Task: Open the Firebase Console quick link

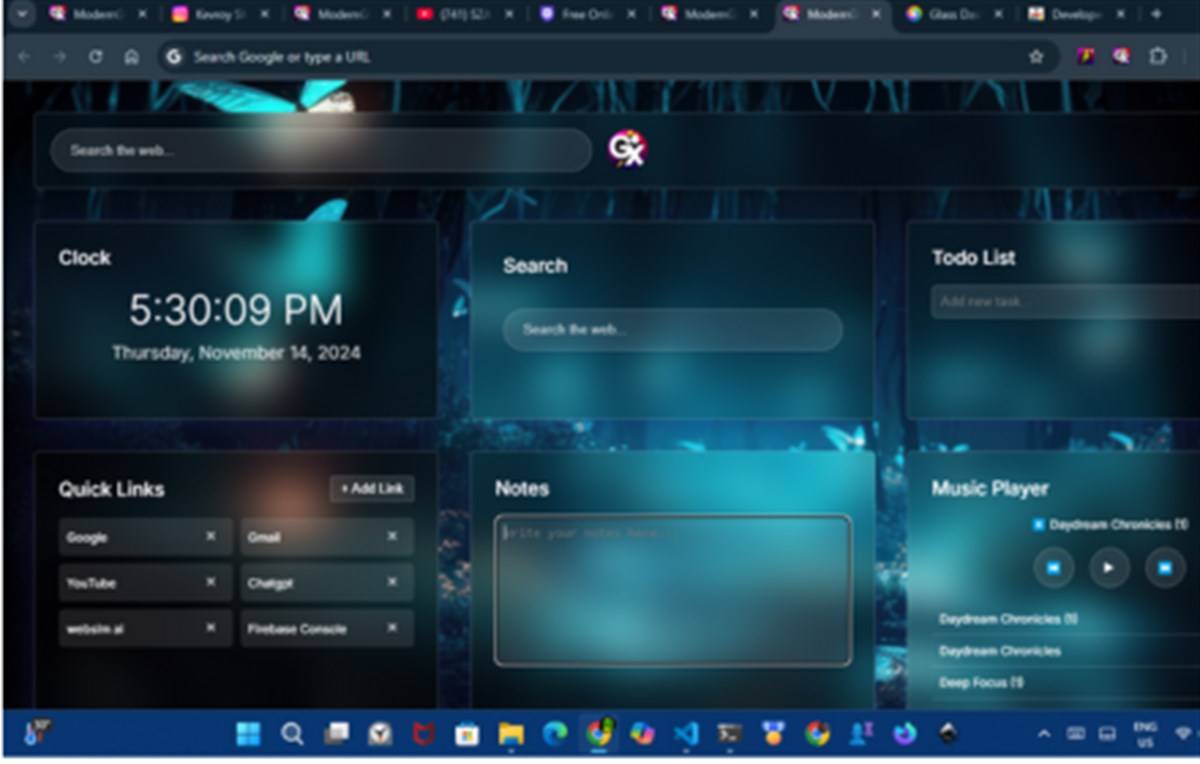Action: pos(326,628)
